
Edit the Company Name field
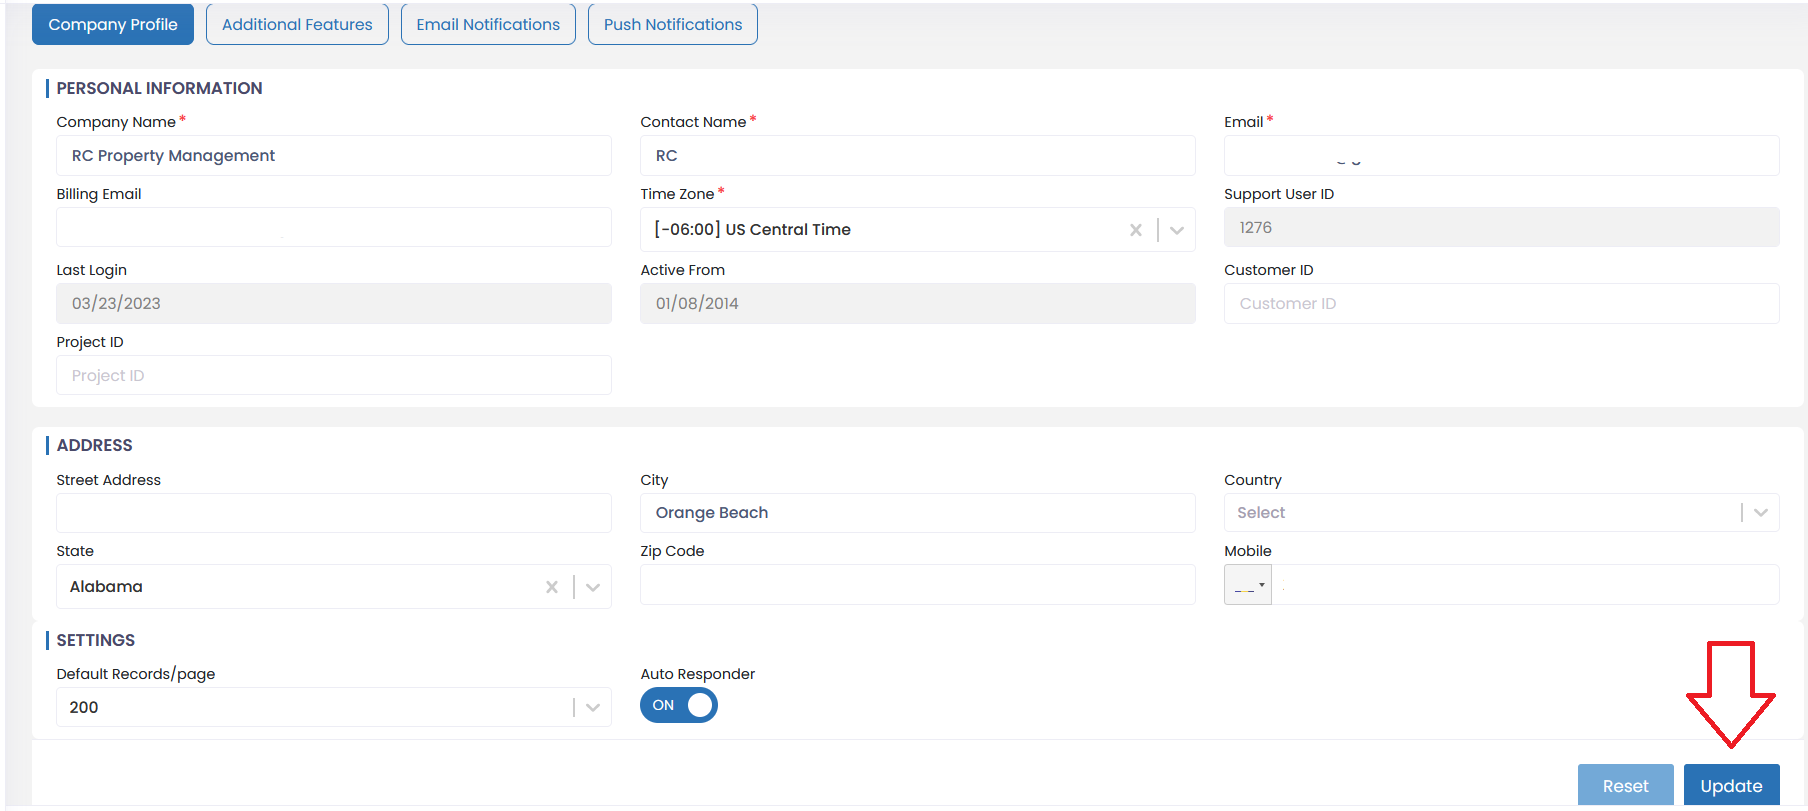click(334, 156)
